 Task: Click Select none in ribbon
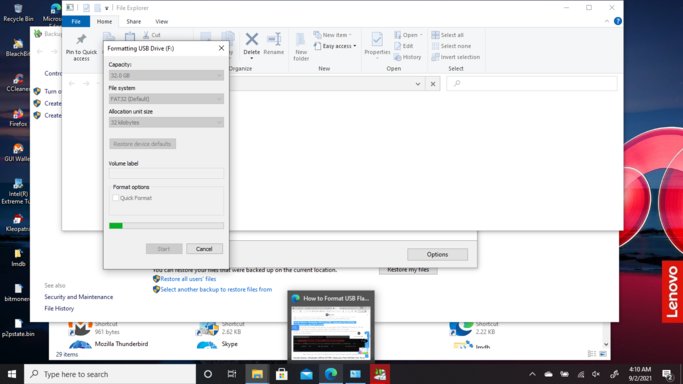451,46
